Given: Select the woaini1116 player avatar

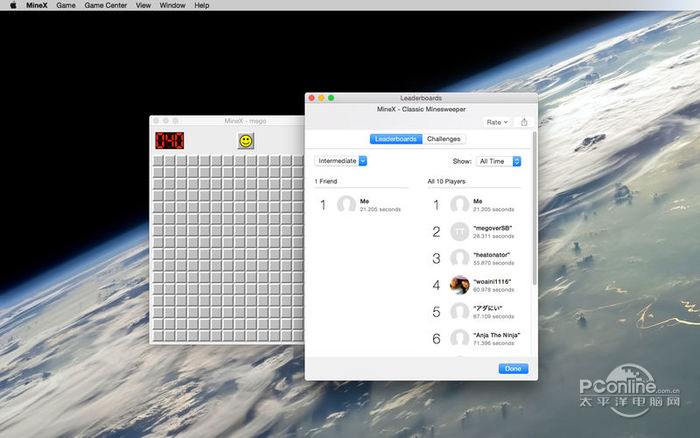Looking at the screenshot, I should [460, 285].
